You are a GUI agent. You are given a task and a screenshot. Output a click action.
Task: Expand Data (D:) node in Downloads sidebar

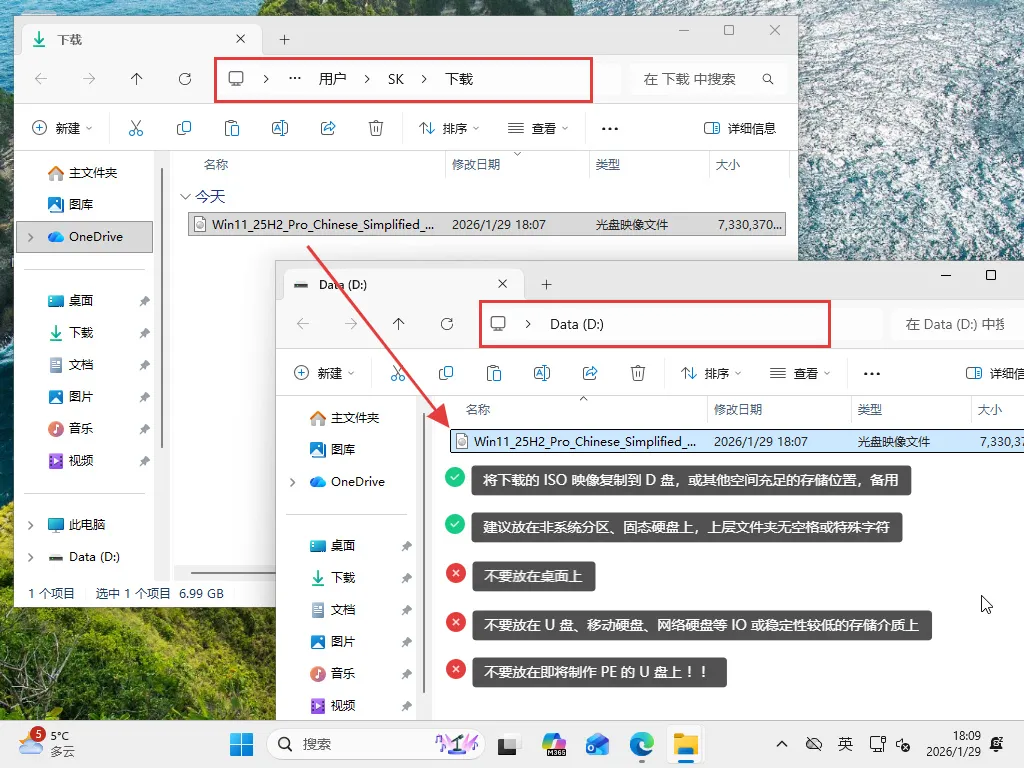(x=31, y=557)
